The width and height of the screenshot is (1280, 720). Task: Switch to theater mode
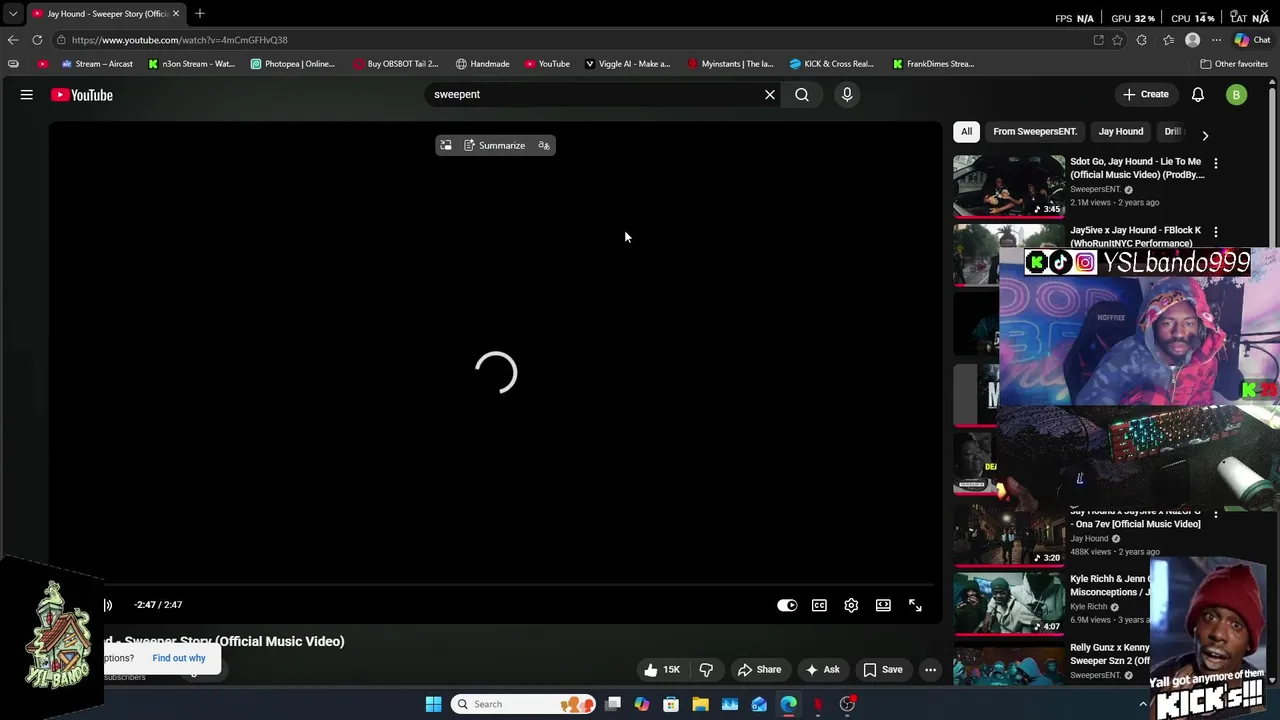tap(883, 605)
